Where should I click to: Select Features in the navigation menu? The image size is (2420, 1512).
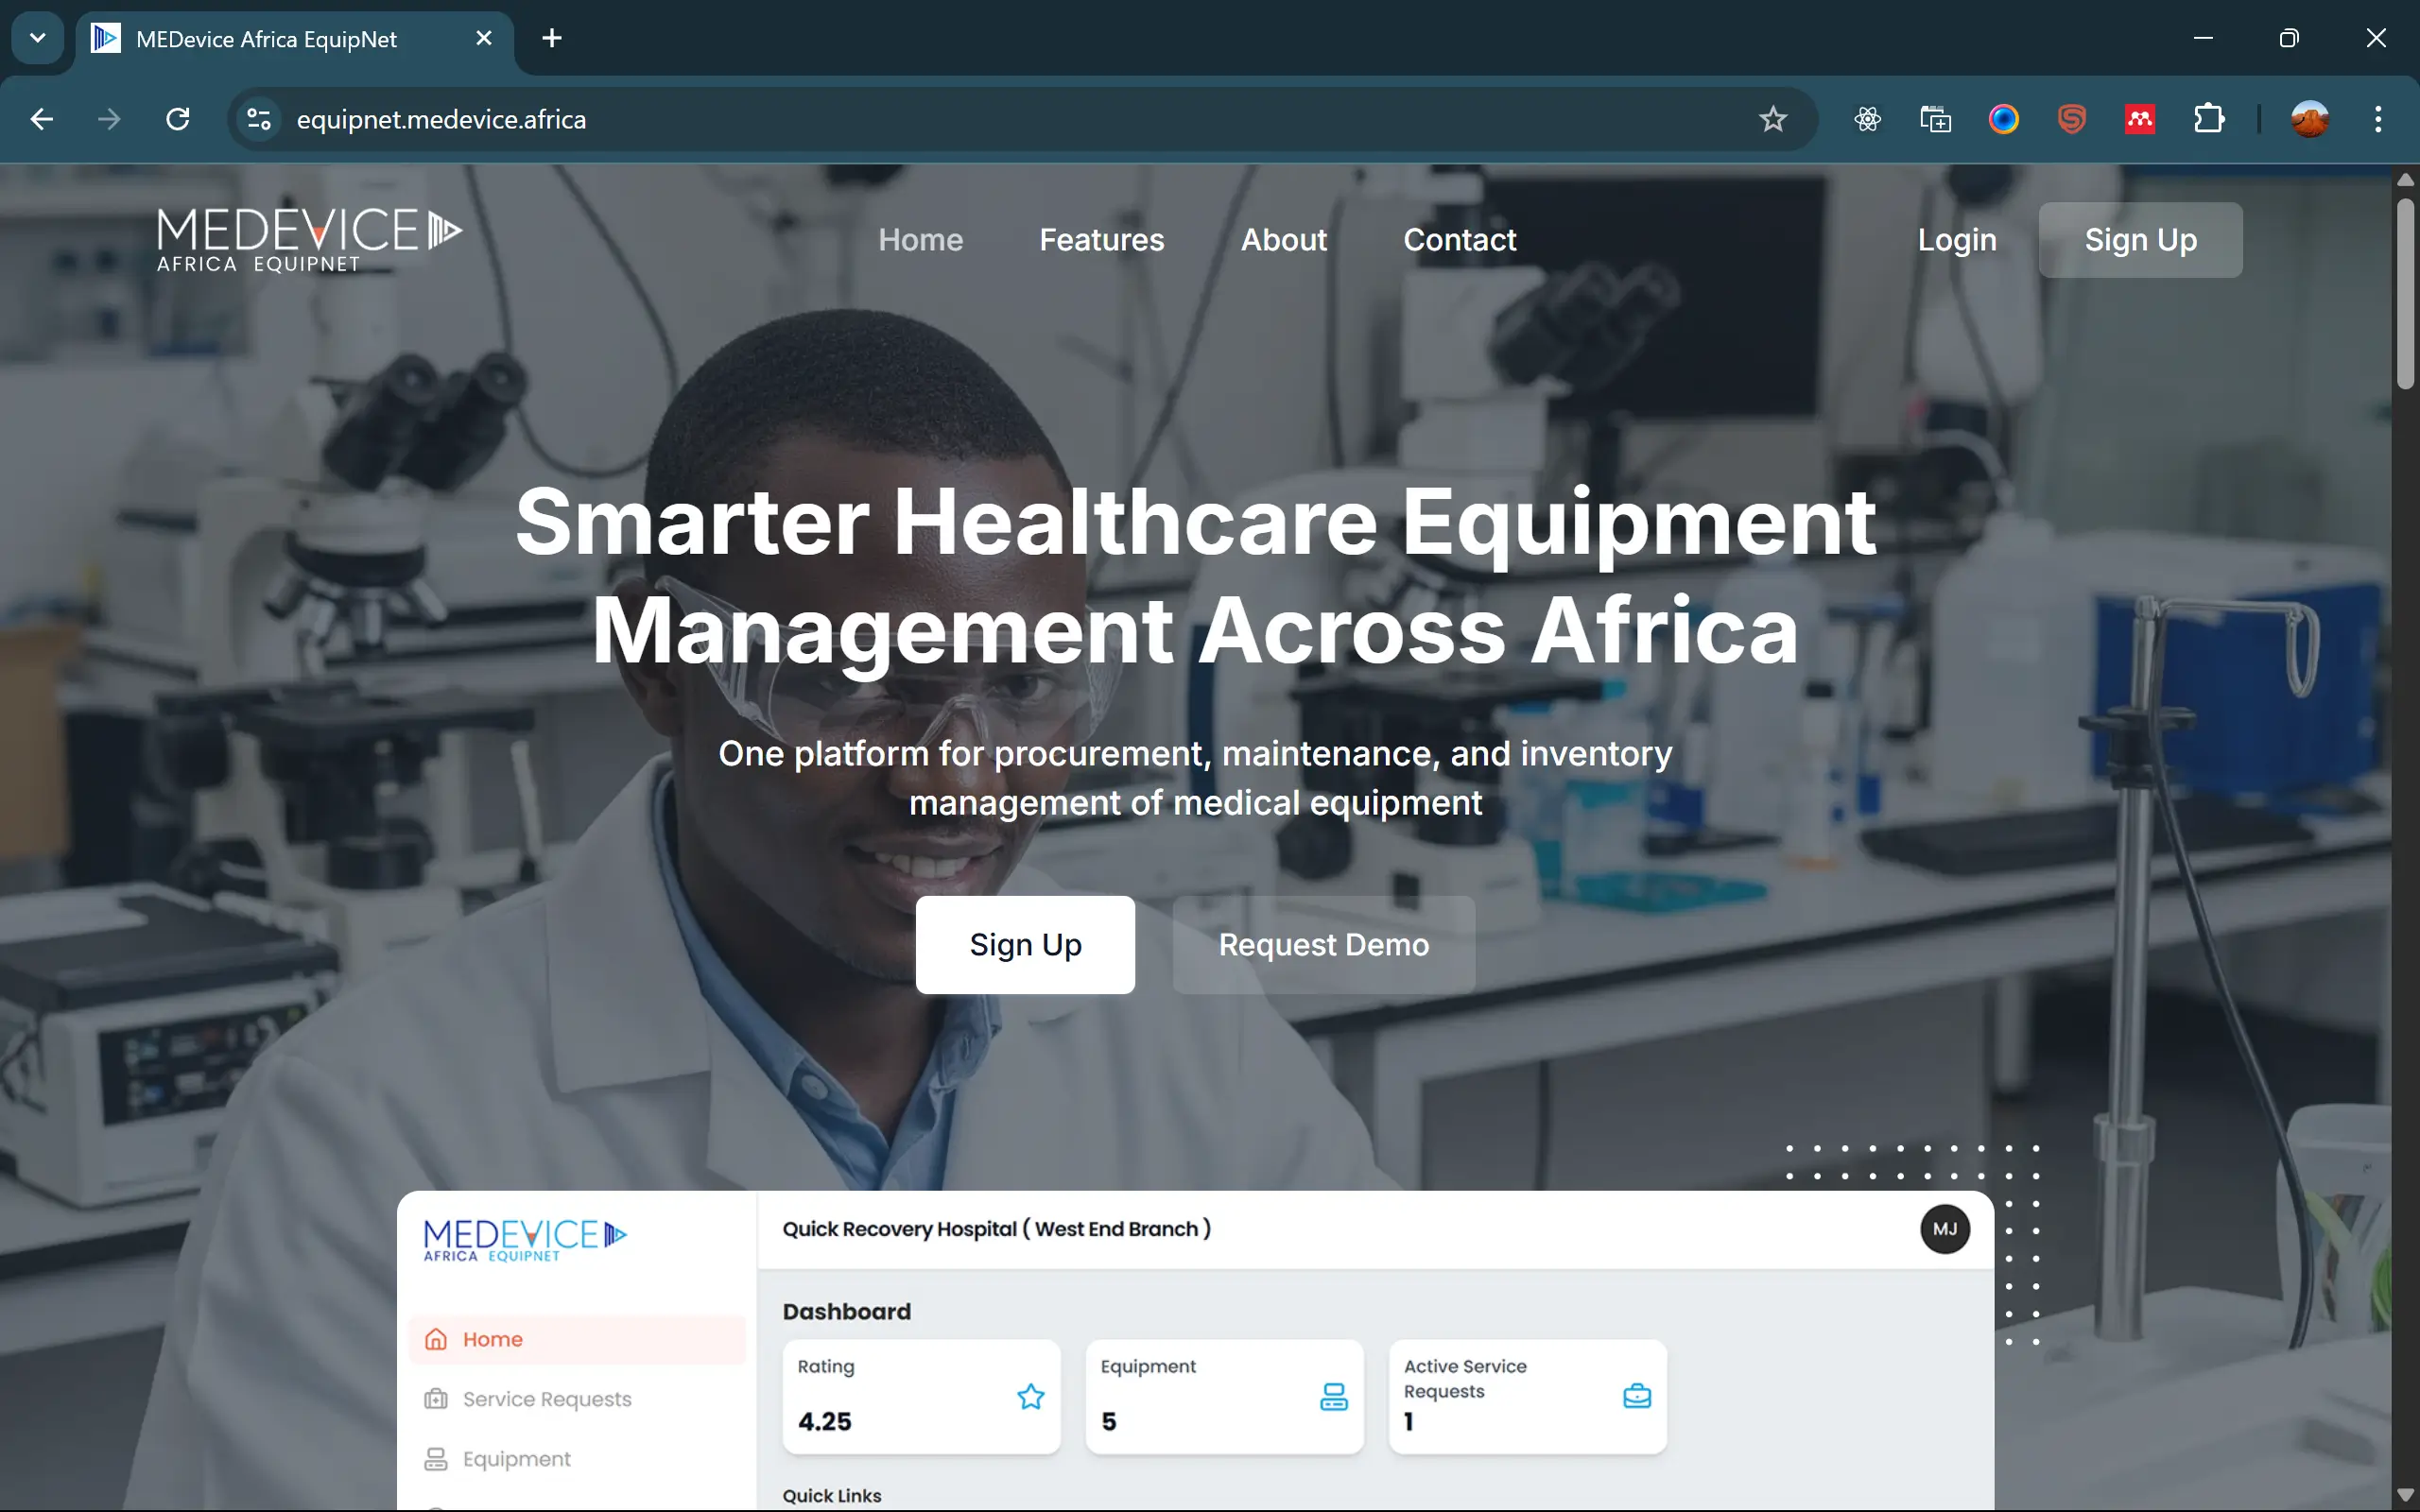point(1101,240)
